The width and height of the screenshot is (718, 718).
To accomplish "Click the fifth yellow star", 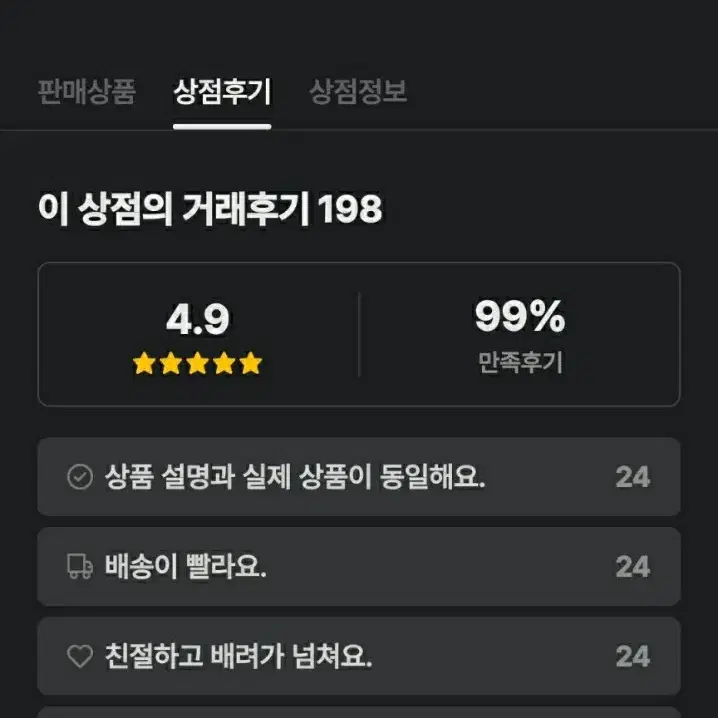I will point(251,364).
